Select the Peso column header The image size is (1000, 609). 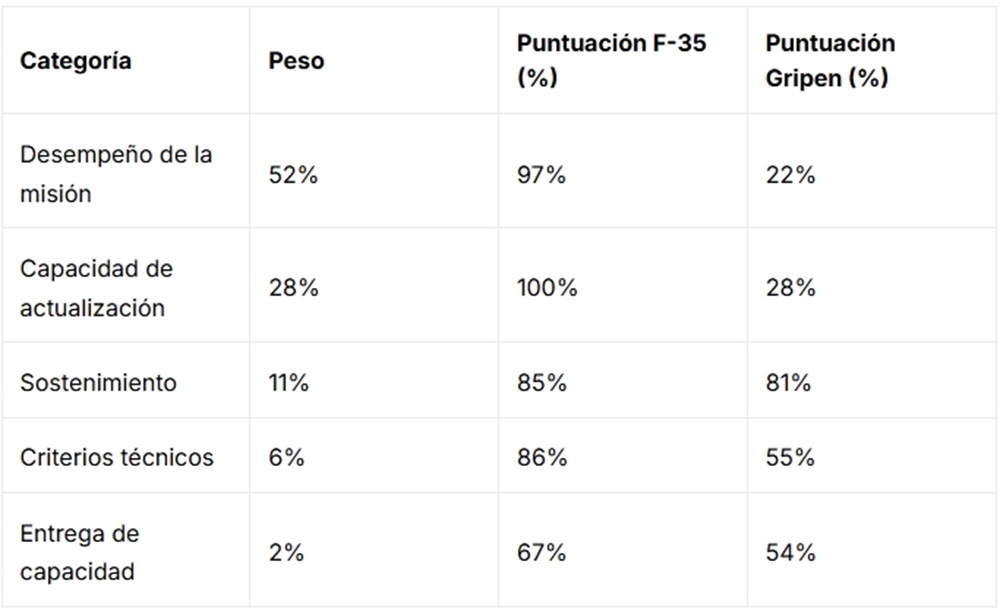[x=296, y=61]
